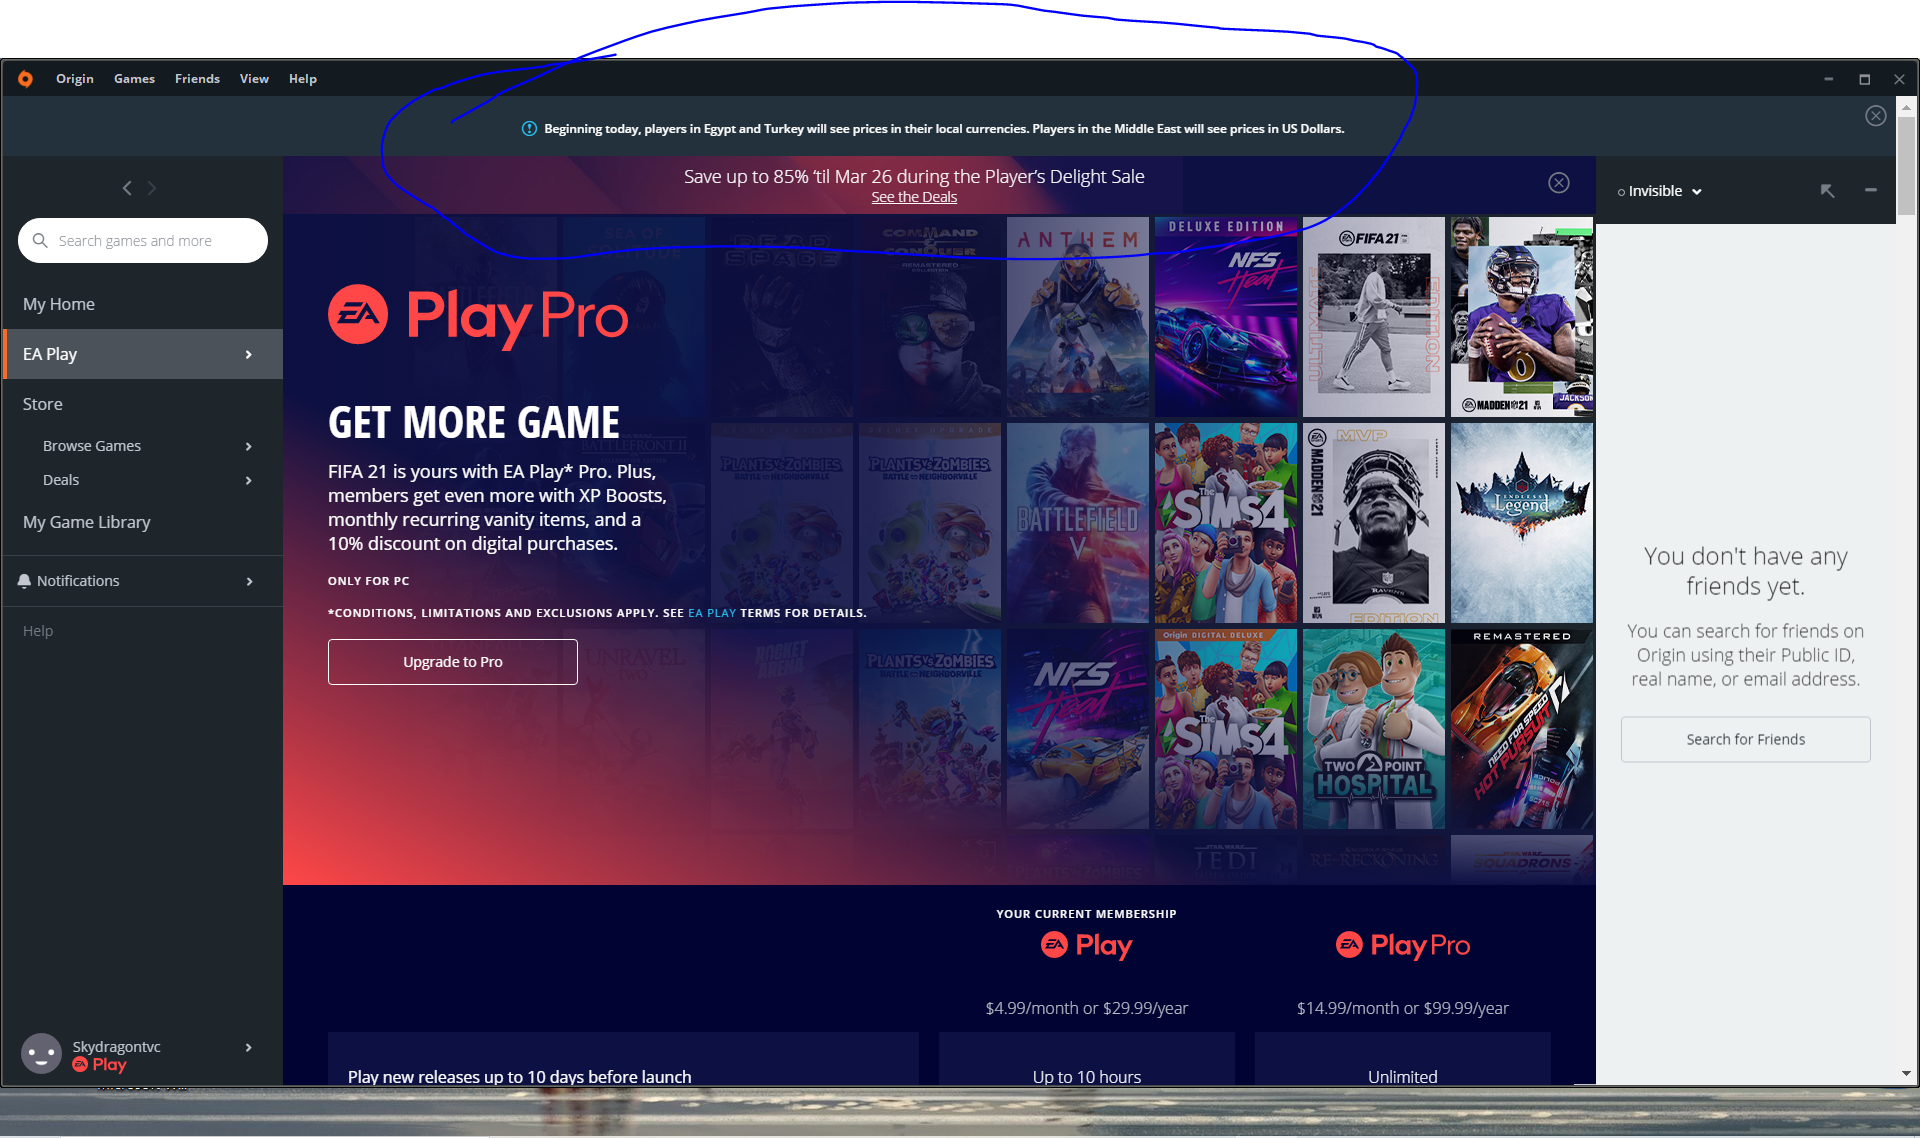The width and height of the screenshot is (1920, 1138).
Task: Open the Origin menu
Action: [x=75, y=79]
